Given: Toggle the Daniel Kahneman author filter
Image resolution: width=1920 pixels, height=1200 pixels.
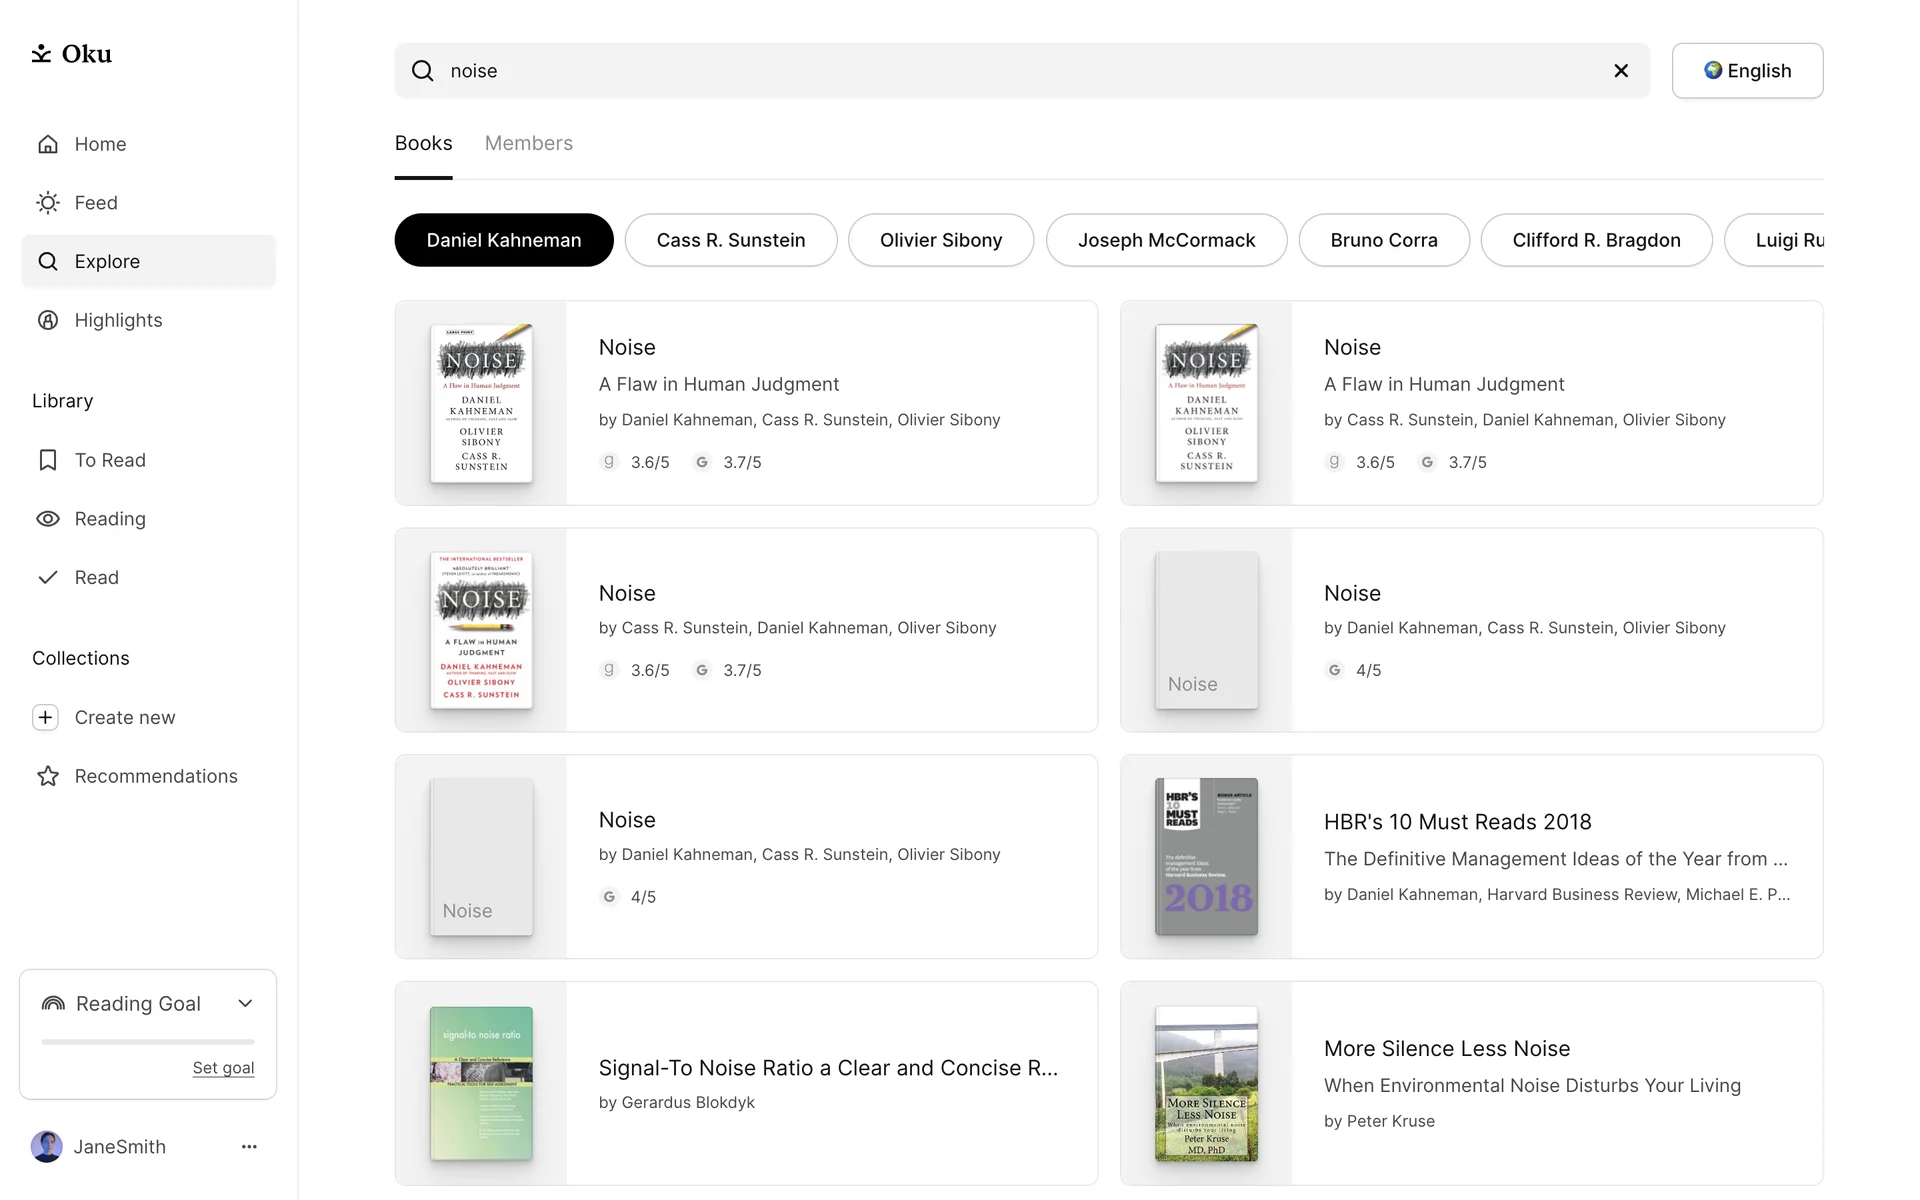Looking at the screenshot, I should tap(504, 240).
